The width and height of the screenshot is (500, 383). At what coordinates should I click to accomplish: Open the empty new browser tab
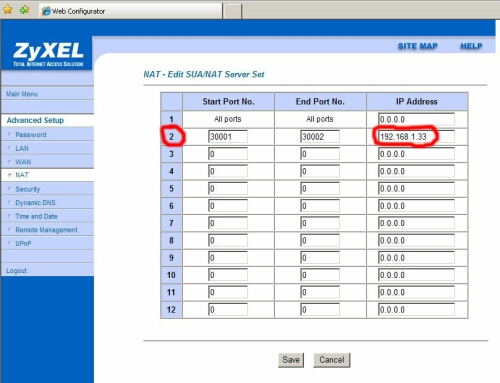232,11
